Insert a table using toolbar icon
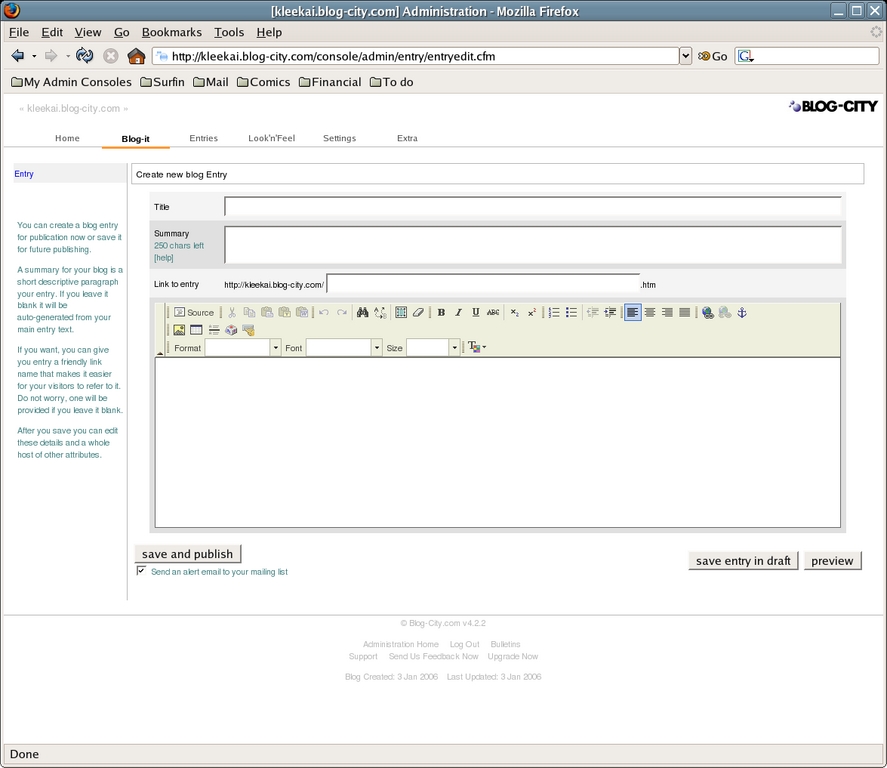Screen dimensions: 887x768 [x=401, y=313]
